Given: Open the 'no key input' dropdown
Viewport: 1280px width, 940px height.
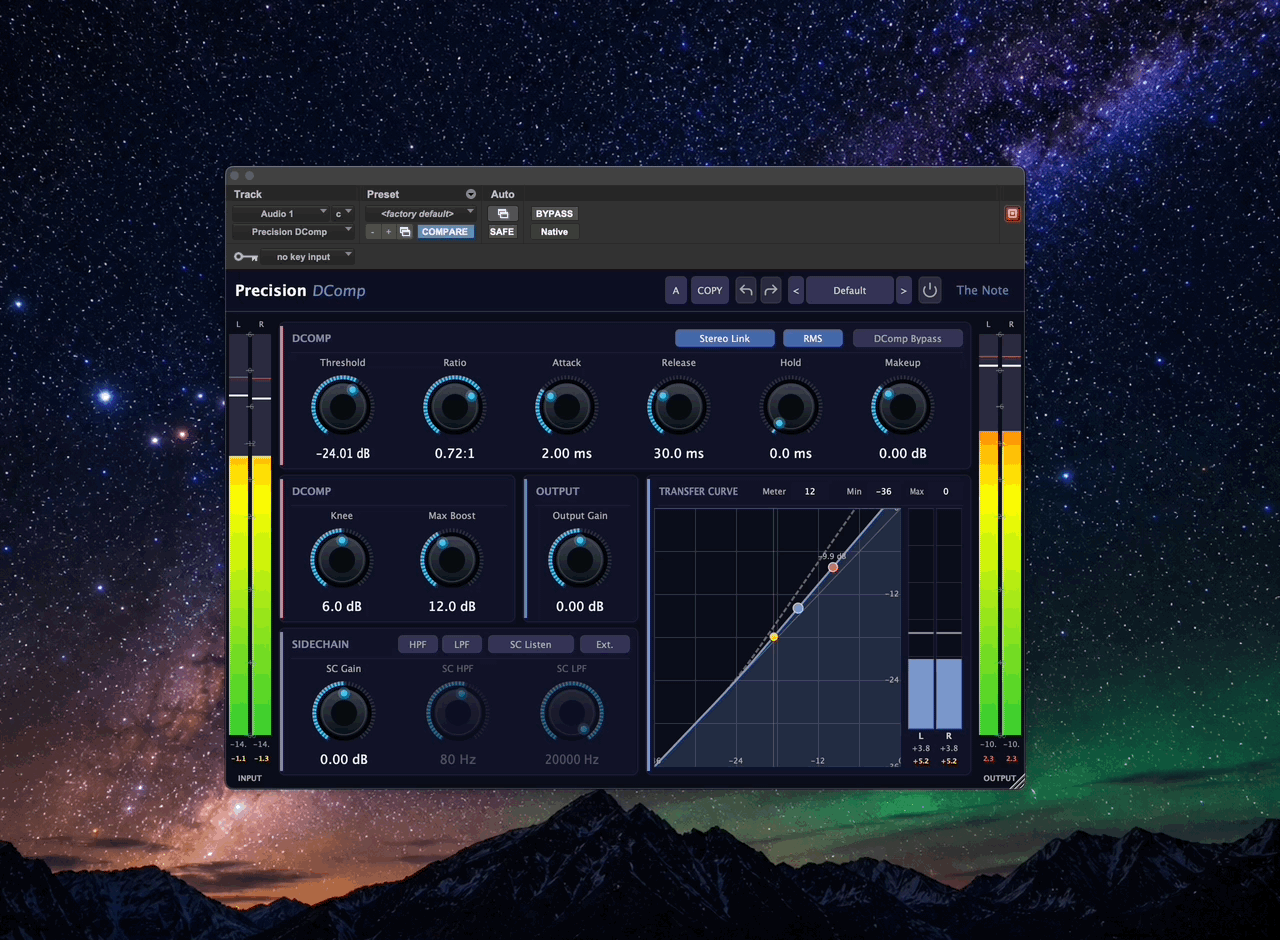Looking at the screenshot, I should pos(308,257).
